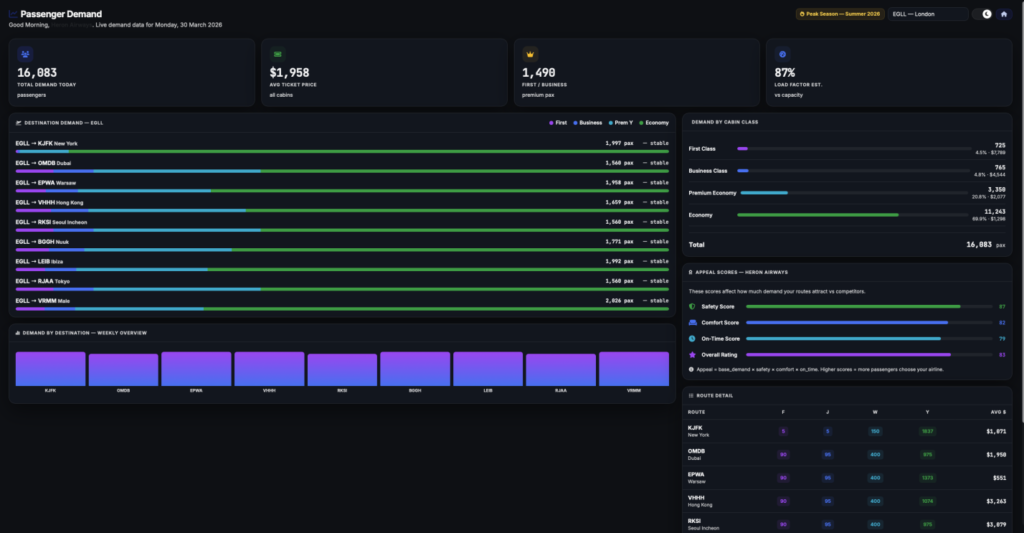This screenshot has height=533, width=1024.
Task: Click the blue gauge icon on Load Factor card
Action: click(x=782, y=54)
